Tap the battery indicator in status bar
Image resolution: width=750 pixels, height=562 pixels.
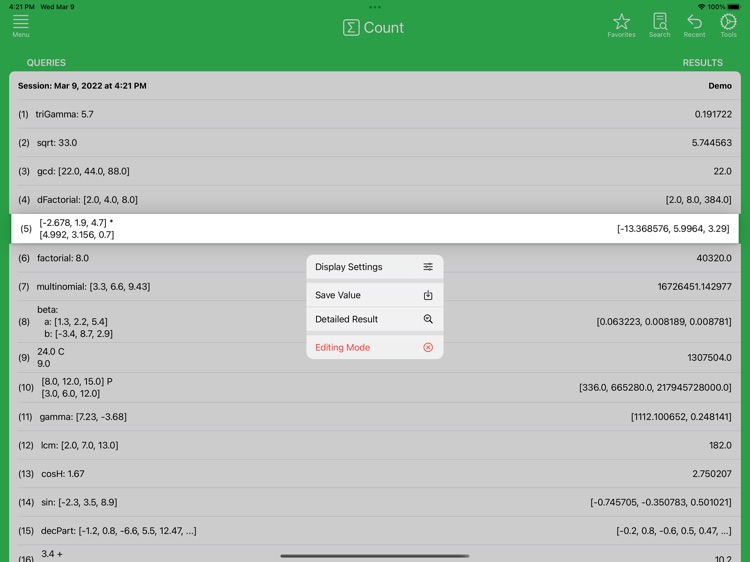734,7
